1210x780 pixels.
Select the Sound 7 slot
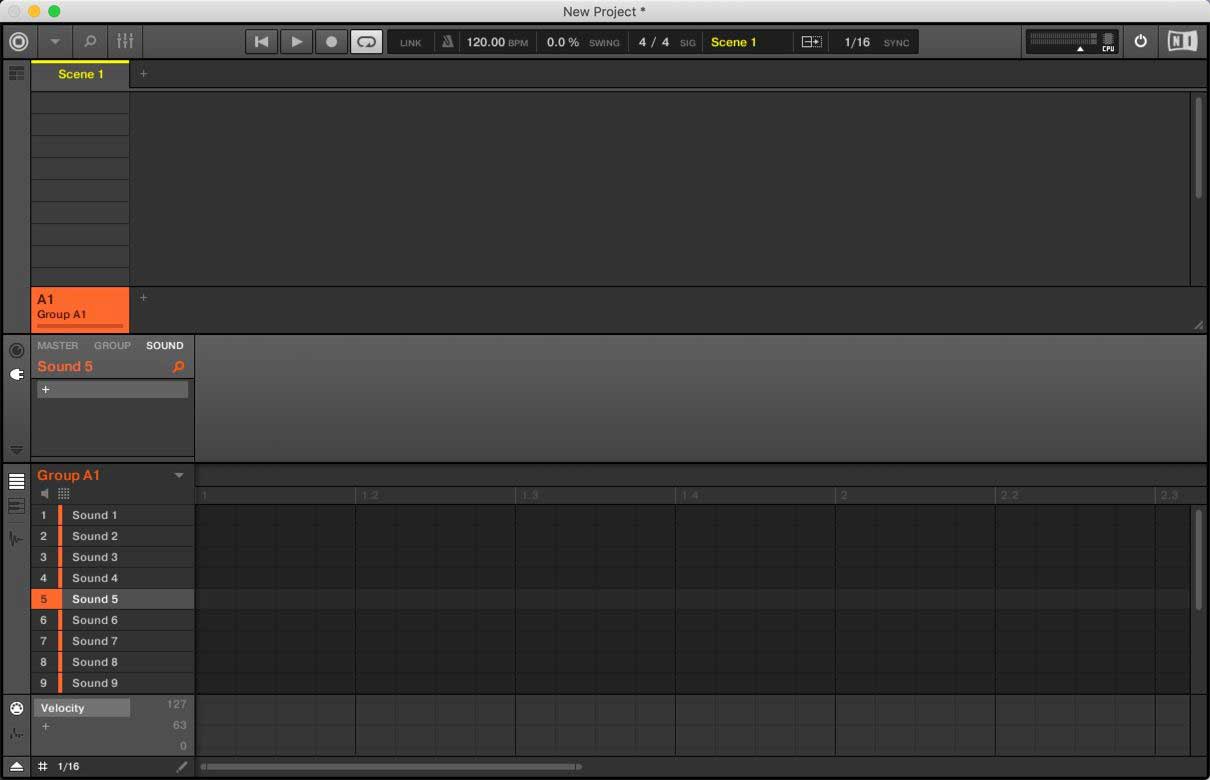point(113,641)
